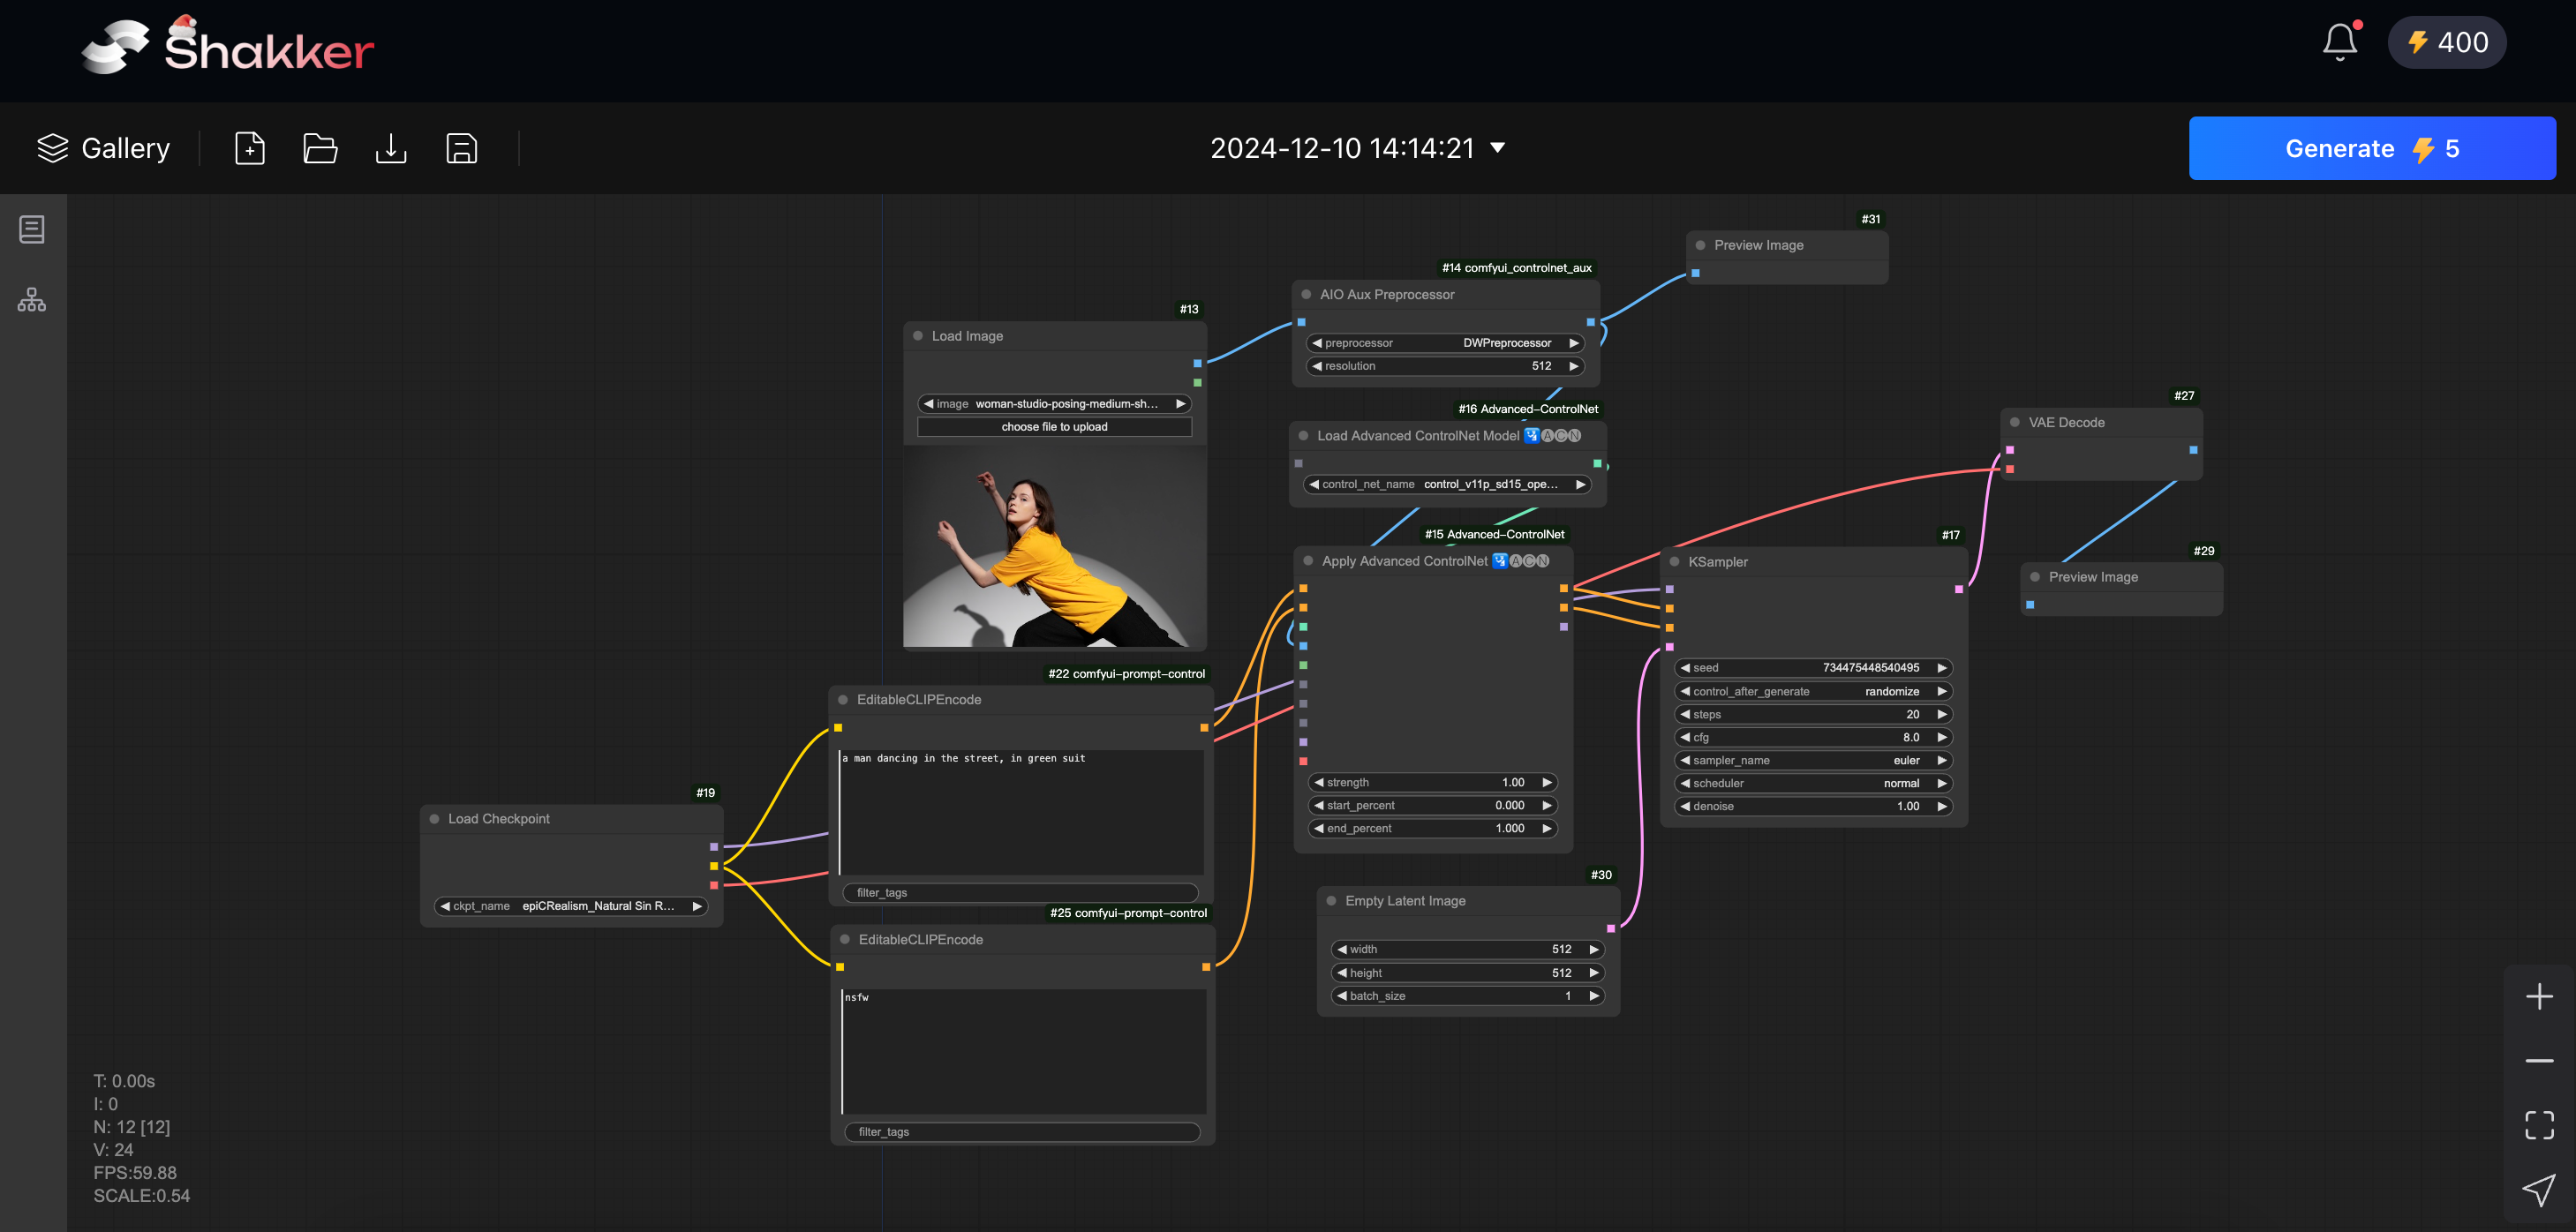Click choose file to upload in Load Image
The width and height of the screenshot is (2576, 1232).
coord(1053,426)
